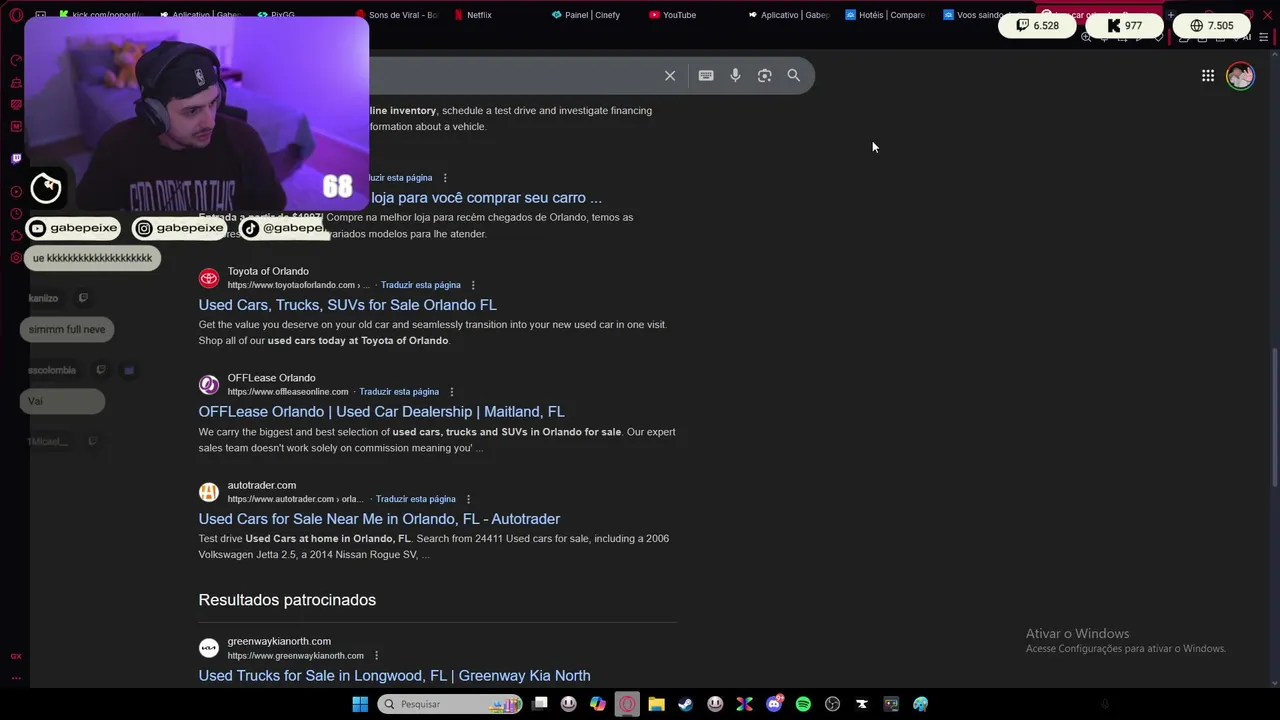Screen dimensions: 1280x720
Task: Open the Opera menu logo at the window corner
Action: (16, 15)
